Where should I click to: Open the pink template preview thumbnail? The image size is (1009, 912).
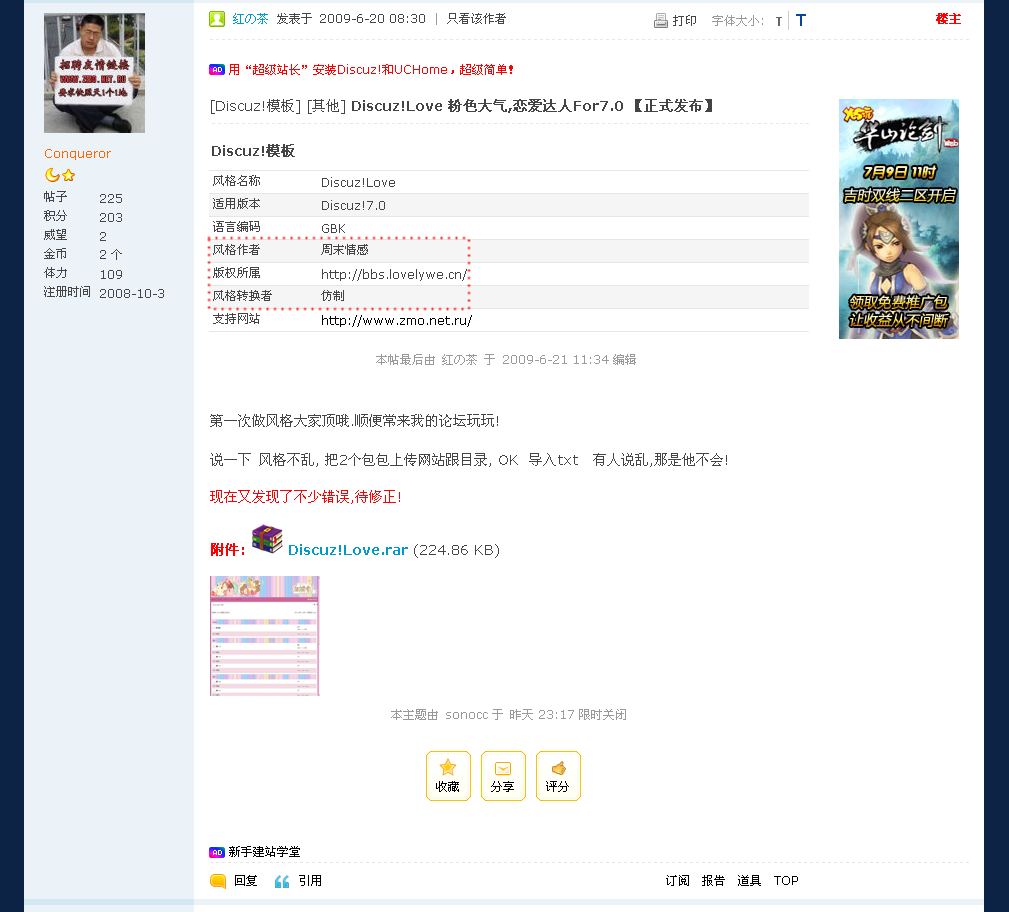point(264,636)
